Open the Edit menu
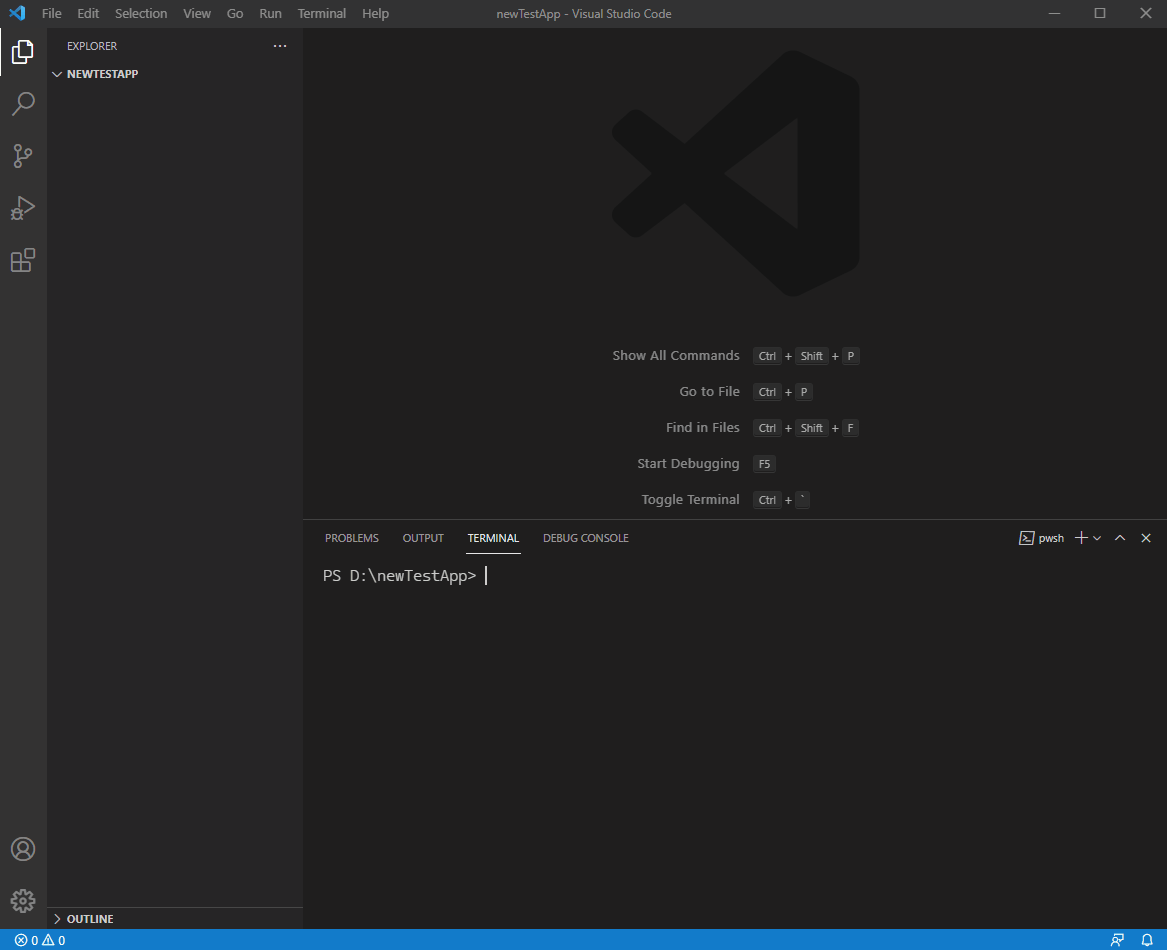Viewport: 1167px width, 950px height. point(88,13)
